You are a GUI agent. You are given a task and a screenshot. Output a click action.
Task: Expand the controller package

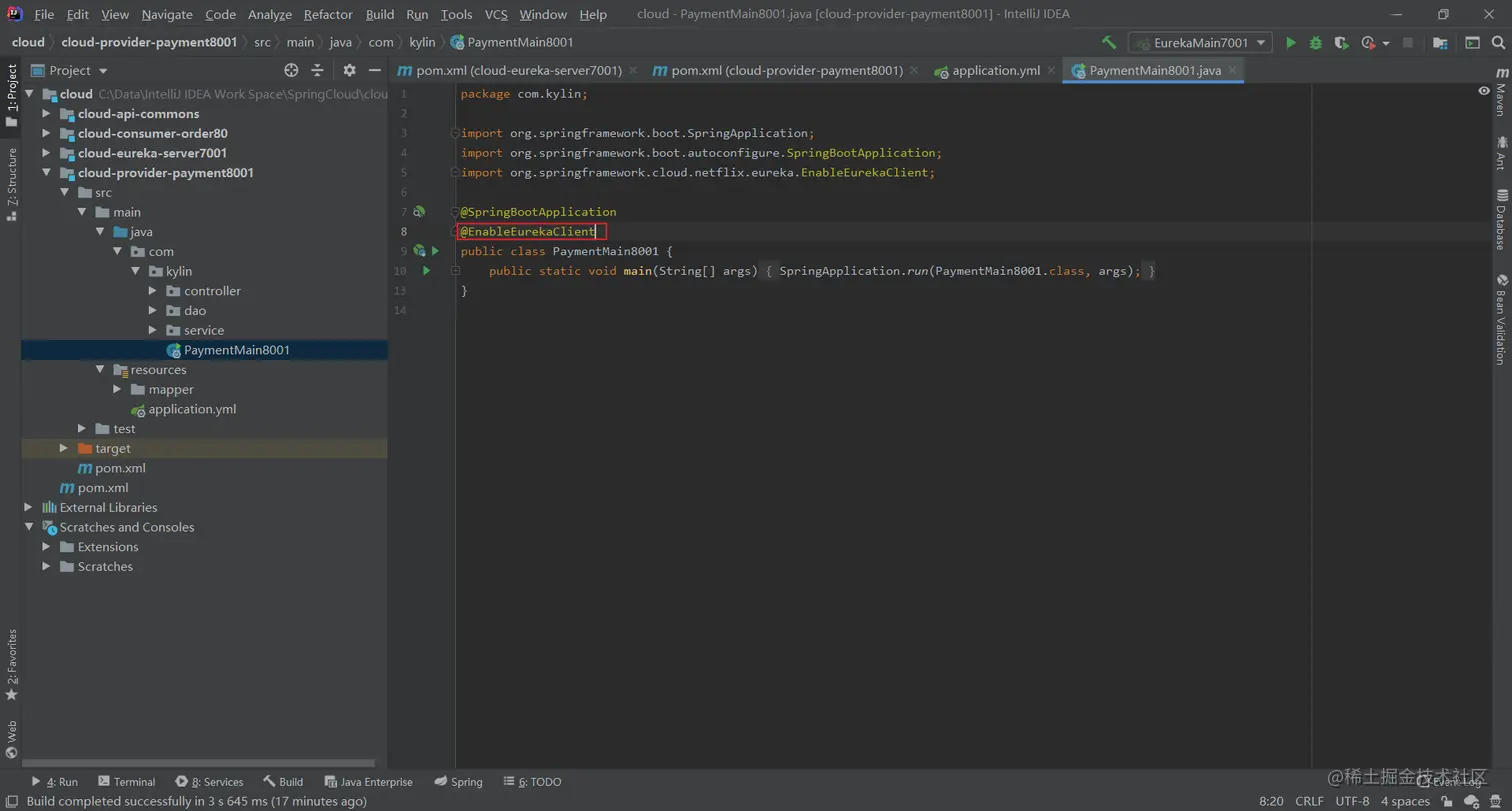click(152, 291)
